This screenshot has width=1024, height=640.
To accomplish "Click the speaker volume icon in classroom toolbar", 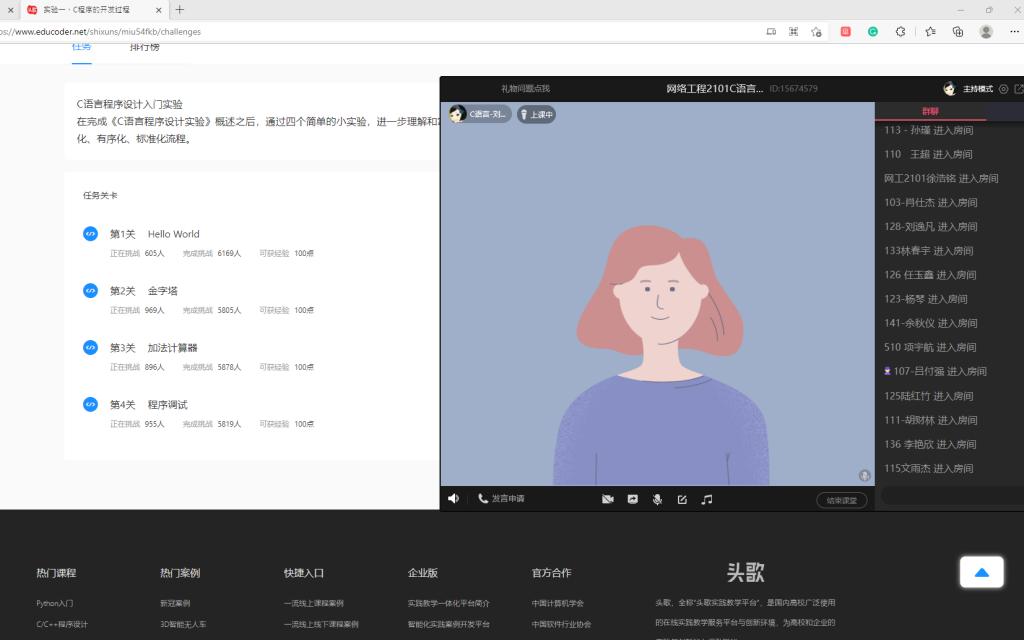I will (453, 498).
